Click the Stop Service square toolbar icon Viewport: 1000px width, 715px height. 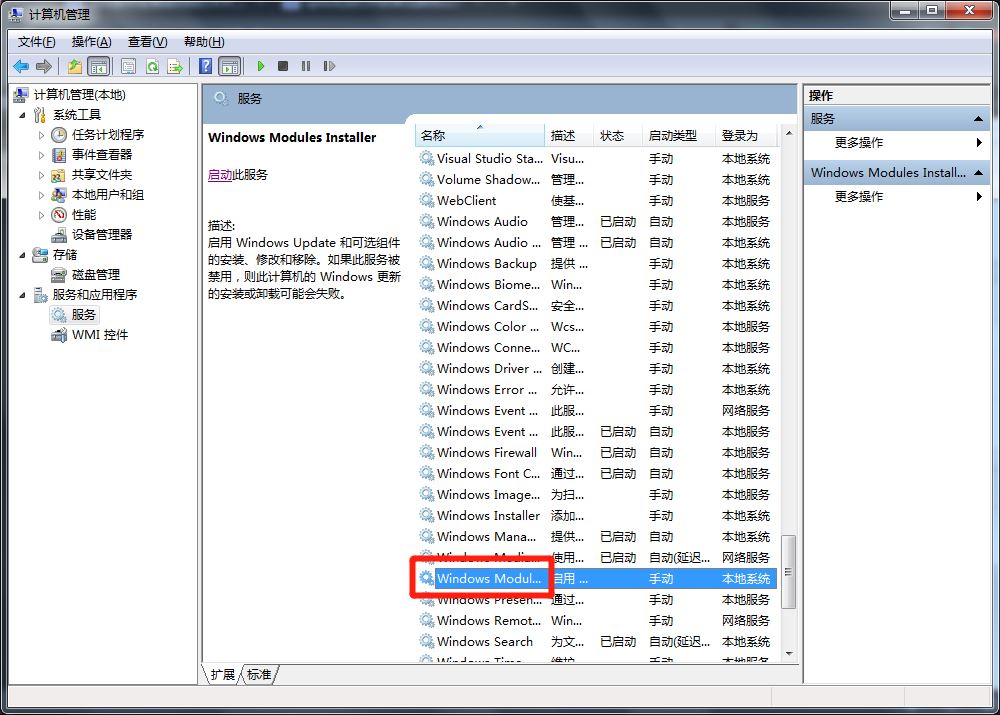click(283, 66)
